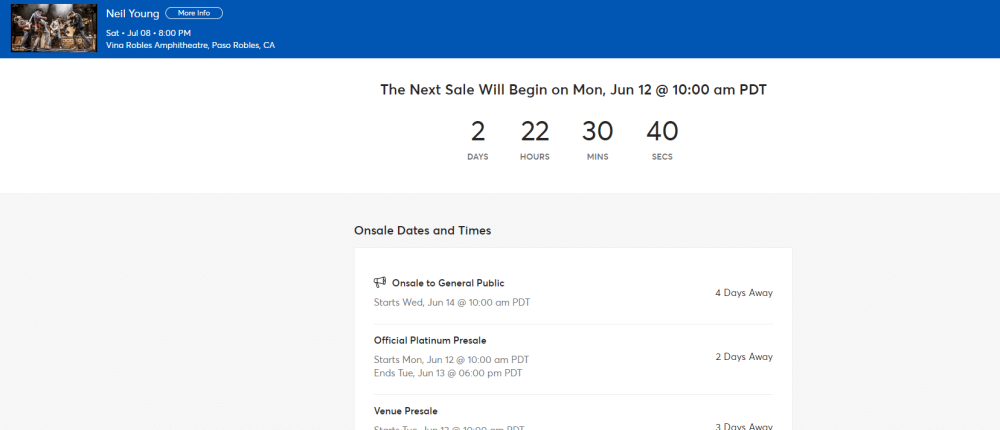Click Ends Tue, Jun 13 presale end time
1000x430 pixels.
pos(448,373)
